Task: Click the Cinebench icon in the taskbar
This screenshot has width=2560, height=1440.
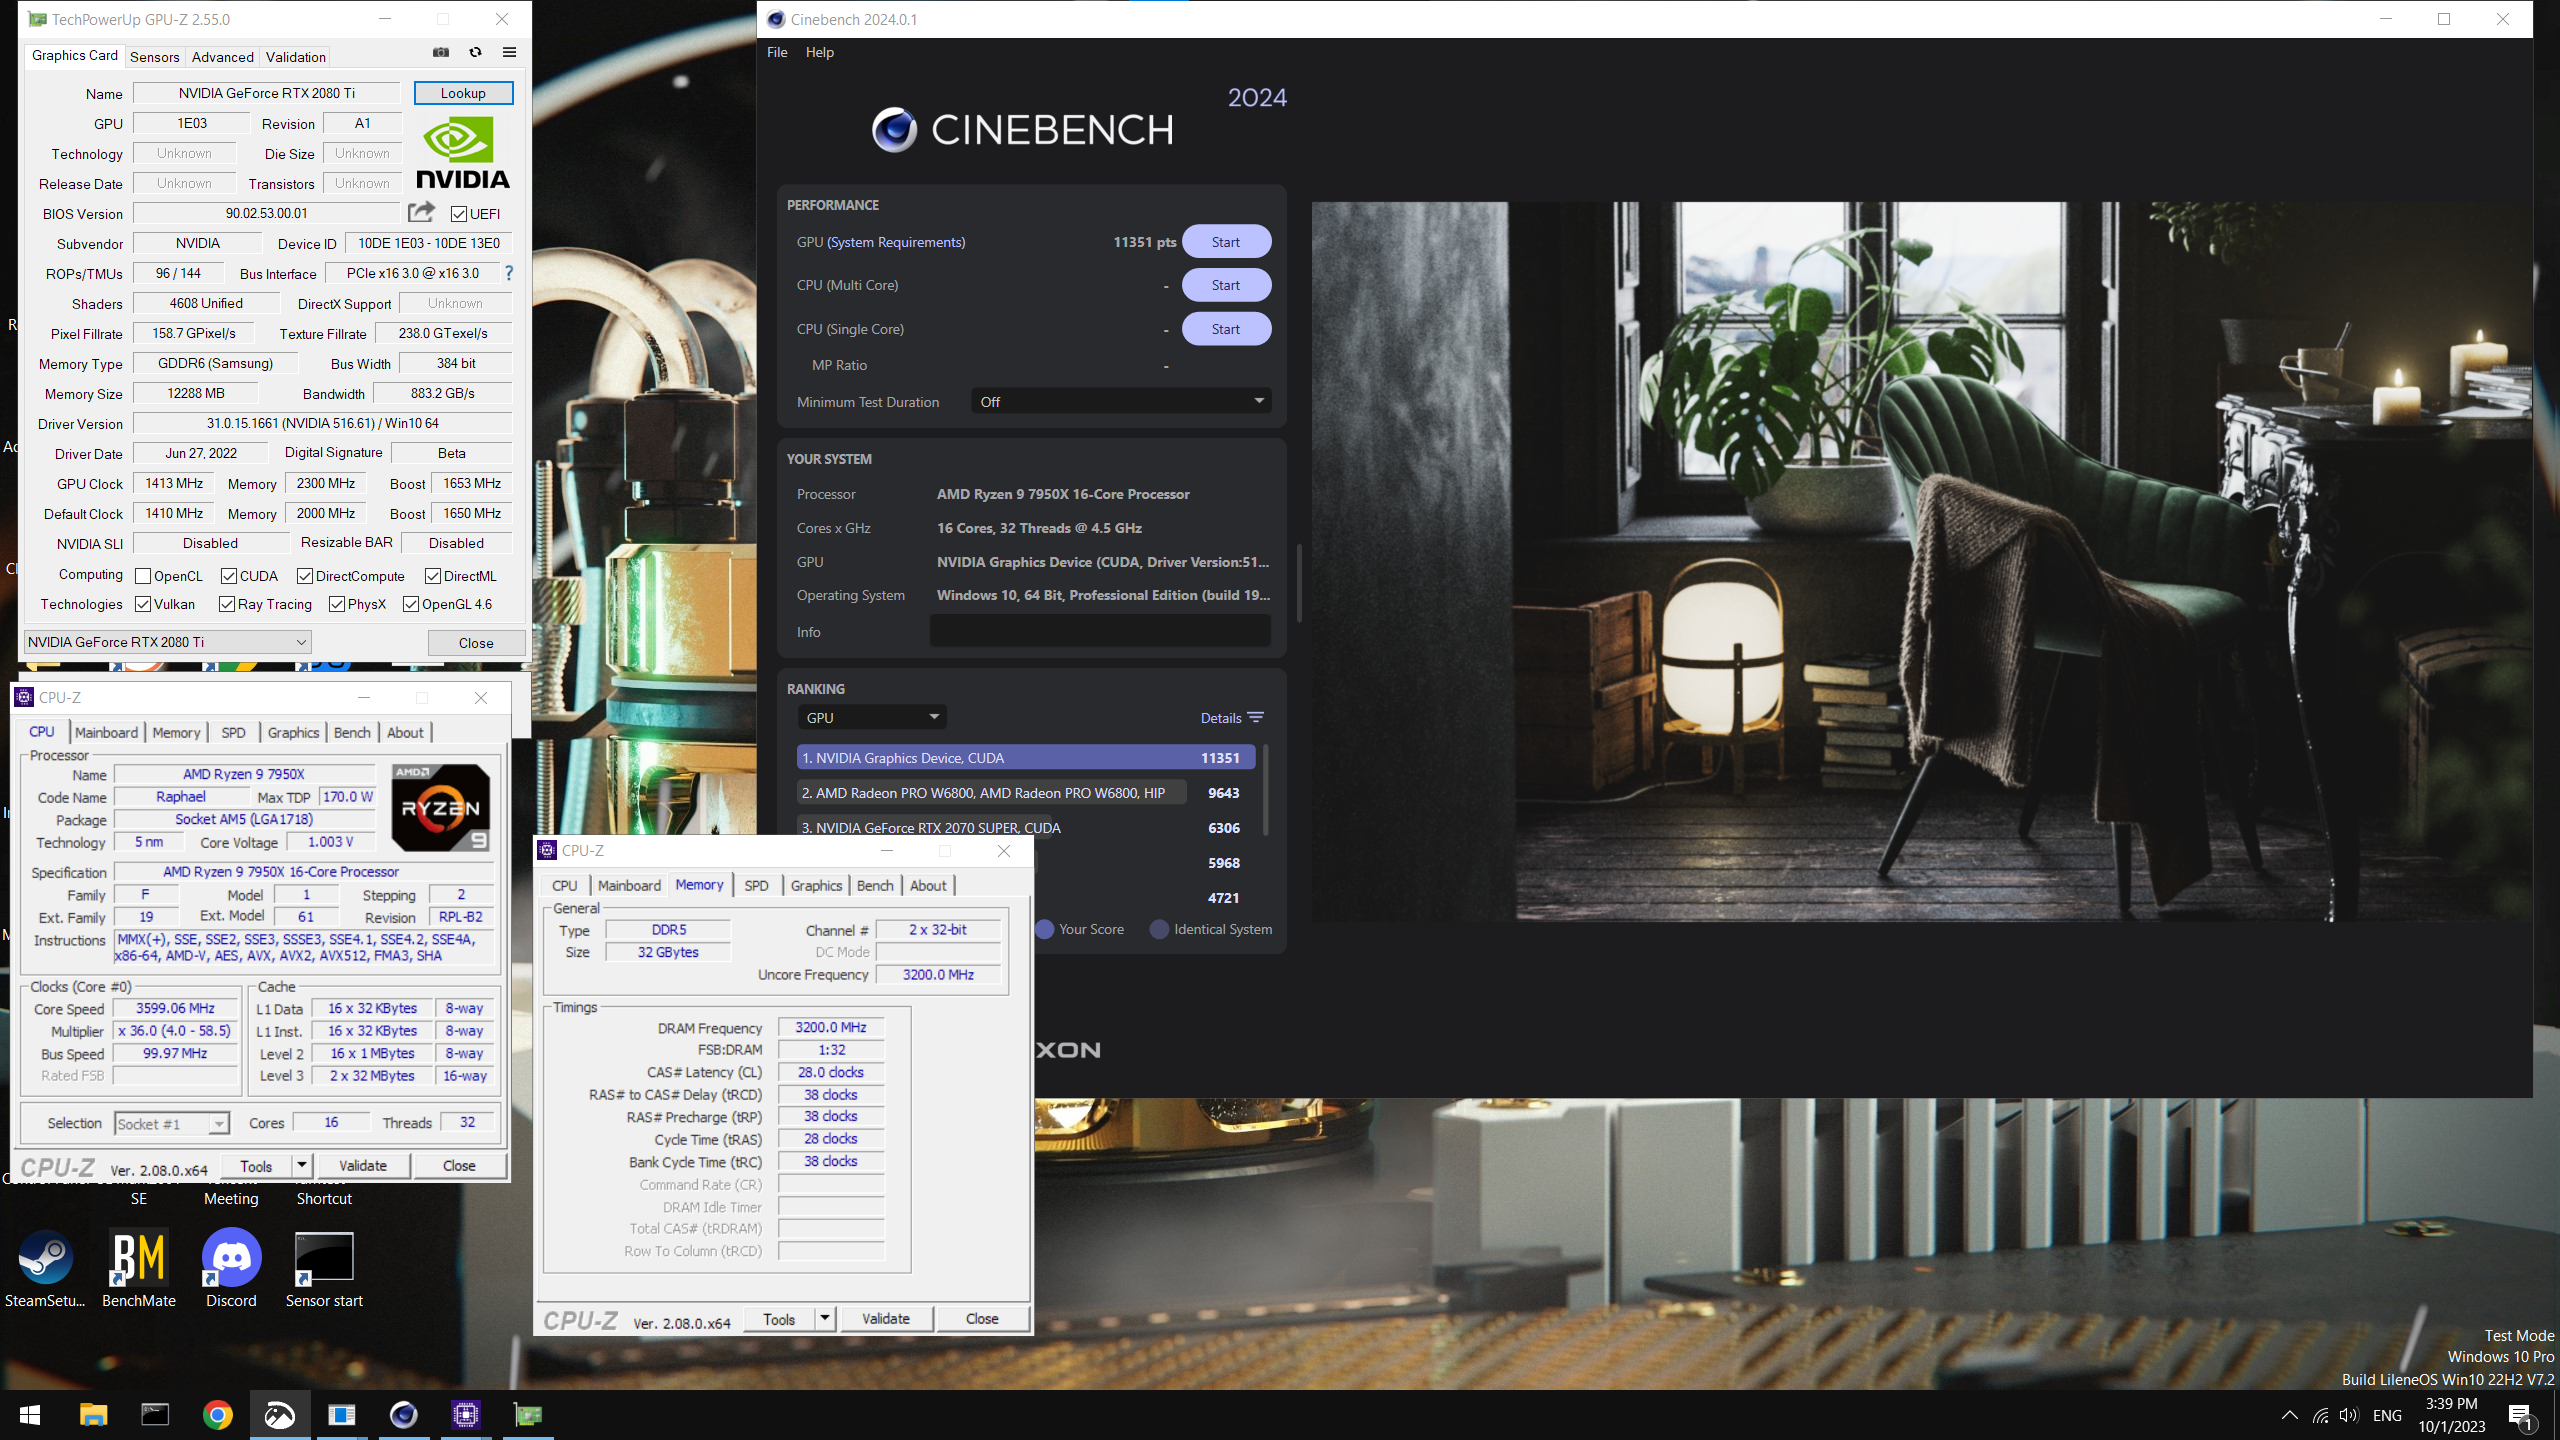Action: [403, 1415]
